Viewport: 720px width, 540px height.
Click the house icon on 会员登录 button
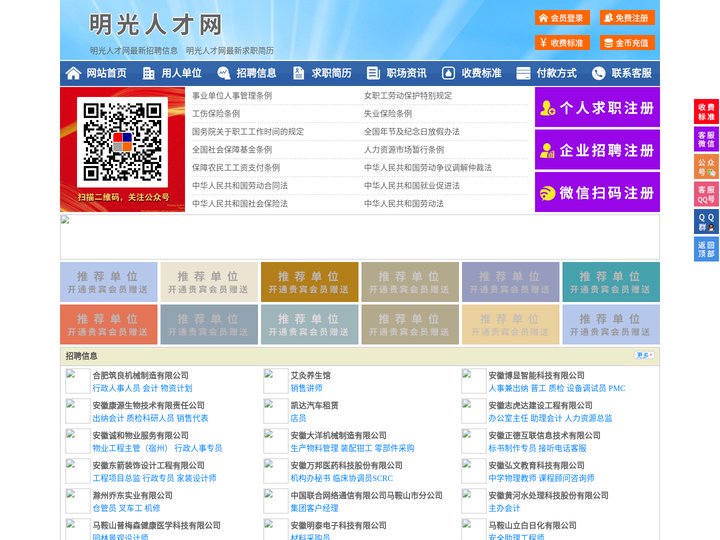(x=543, y=18)
